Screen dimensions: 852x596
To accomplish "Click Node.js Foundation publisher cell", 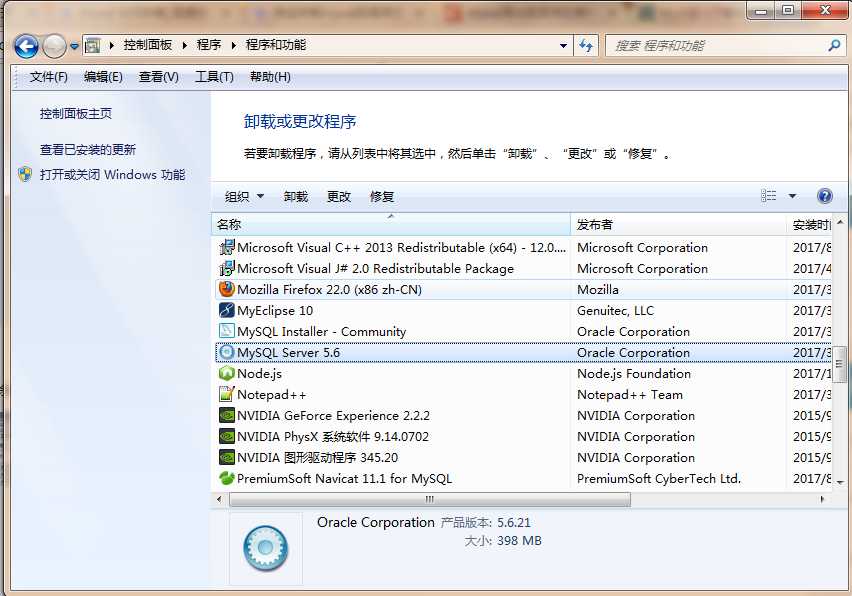I will (634, 374).
